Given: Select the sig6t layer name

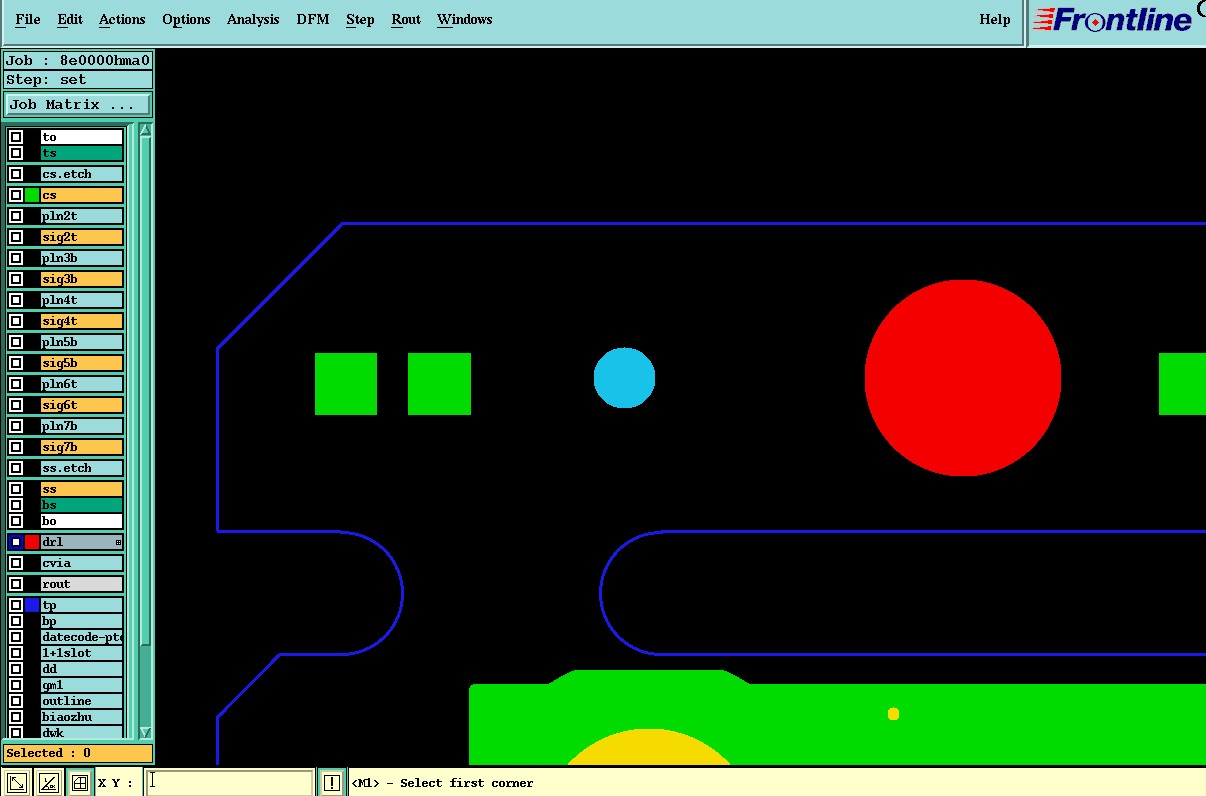Looking at the screenshot, I should [82, 405].
